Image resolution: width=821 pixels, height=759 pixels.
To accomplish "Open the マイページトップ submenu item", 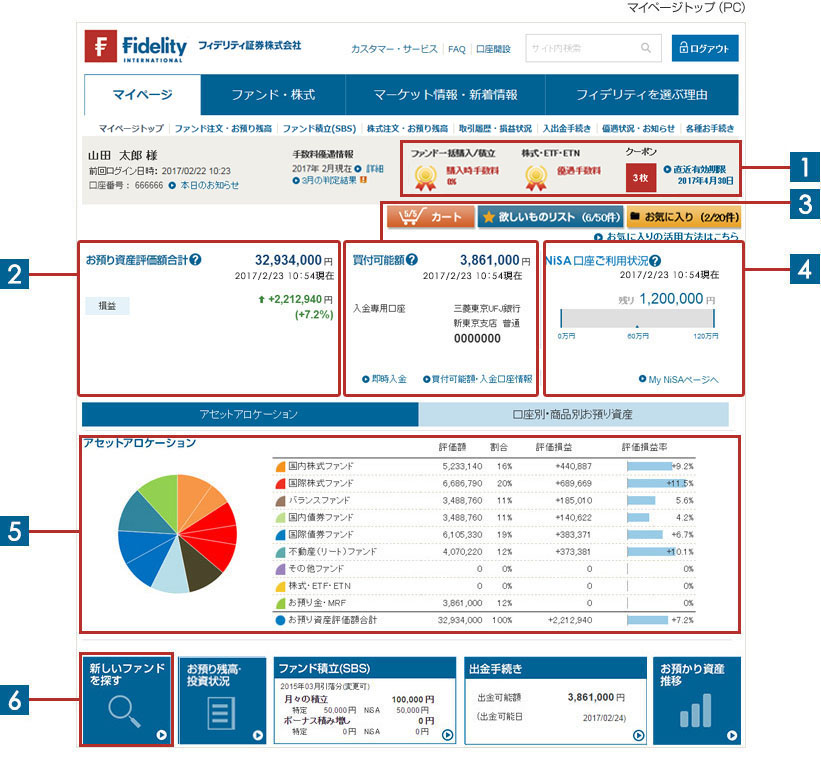I will pos(131,128).
